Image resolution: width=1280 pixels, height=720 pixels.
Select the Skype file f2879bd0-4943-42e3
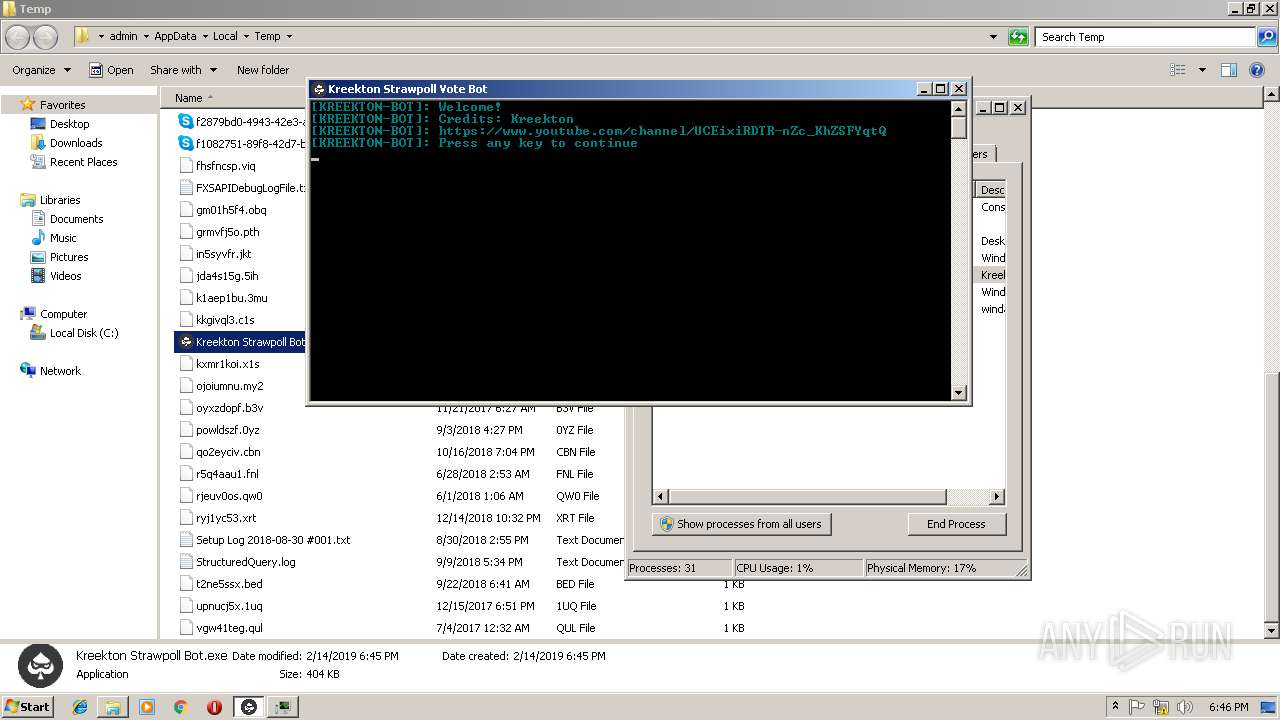[x=242, y=121]
